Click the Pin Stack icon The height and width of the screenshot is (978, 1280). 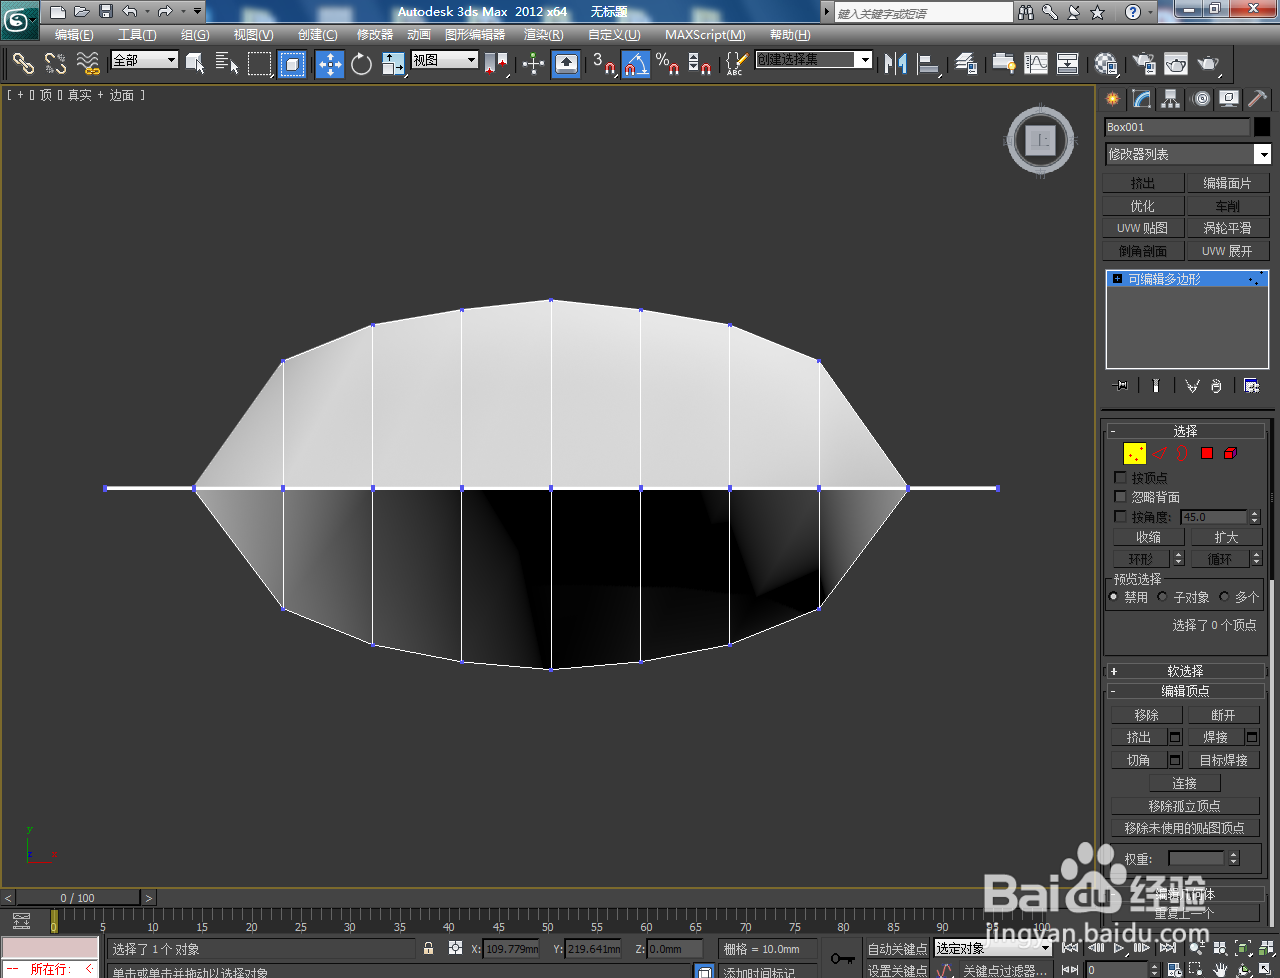pyautogui.click(x=1121, y=386)
